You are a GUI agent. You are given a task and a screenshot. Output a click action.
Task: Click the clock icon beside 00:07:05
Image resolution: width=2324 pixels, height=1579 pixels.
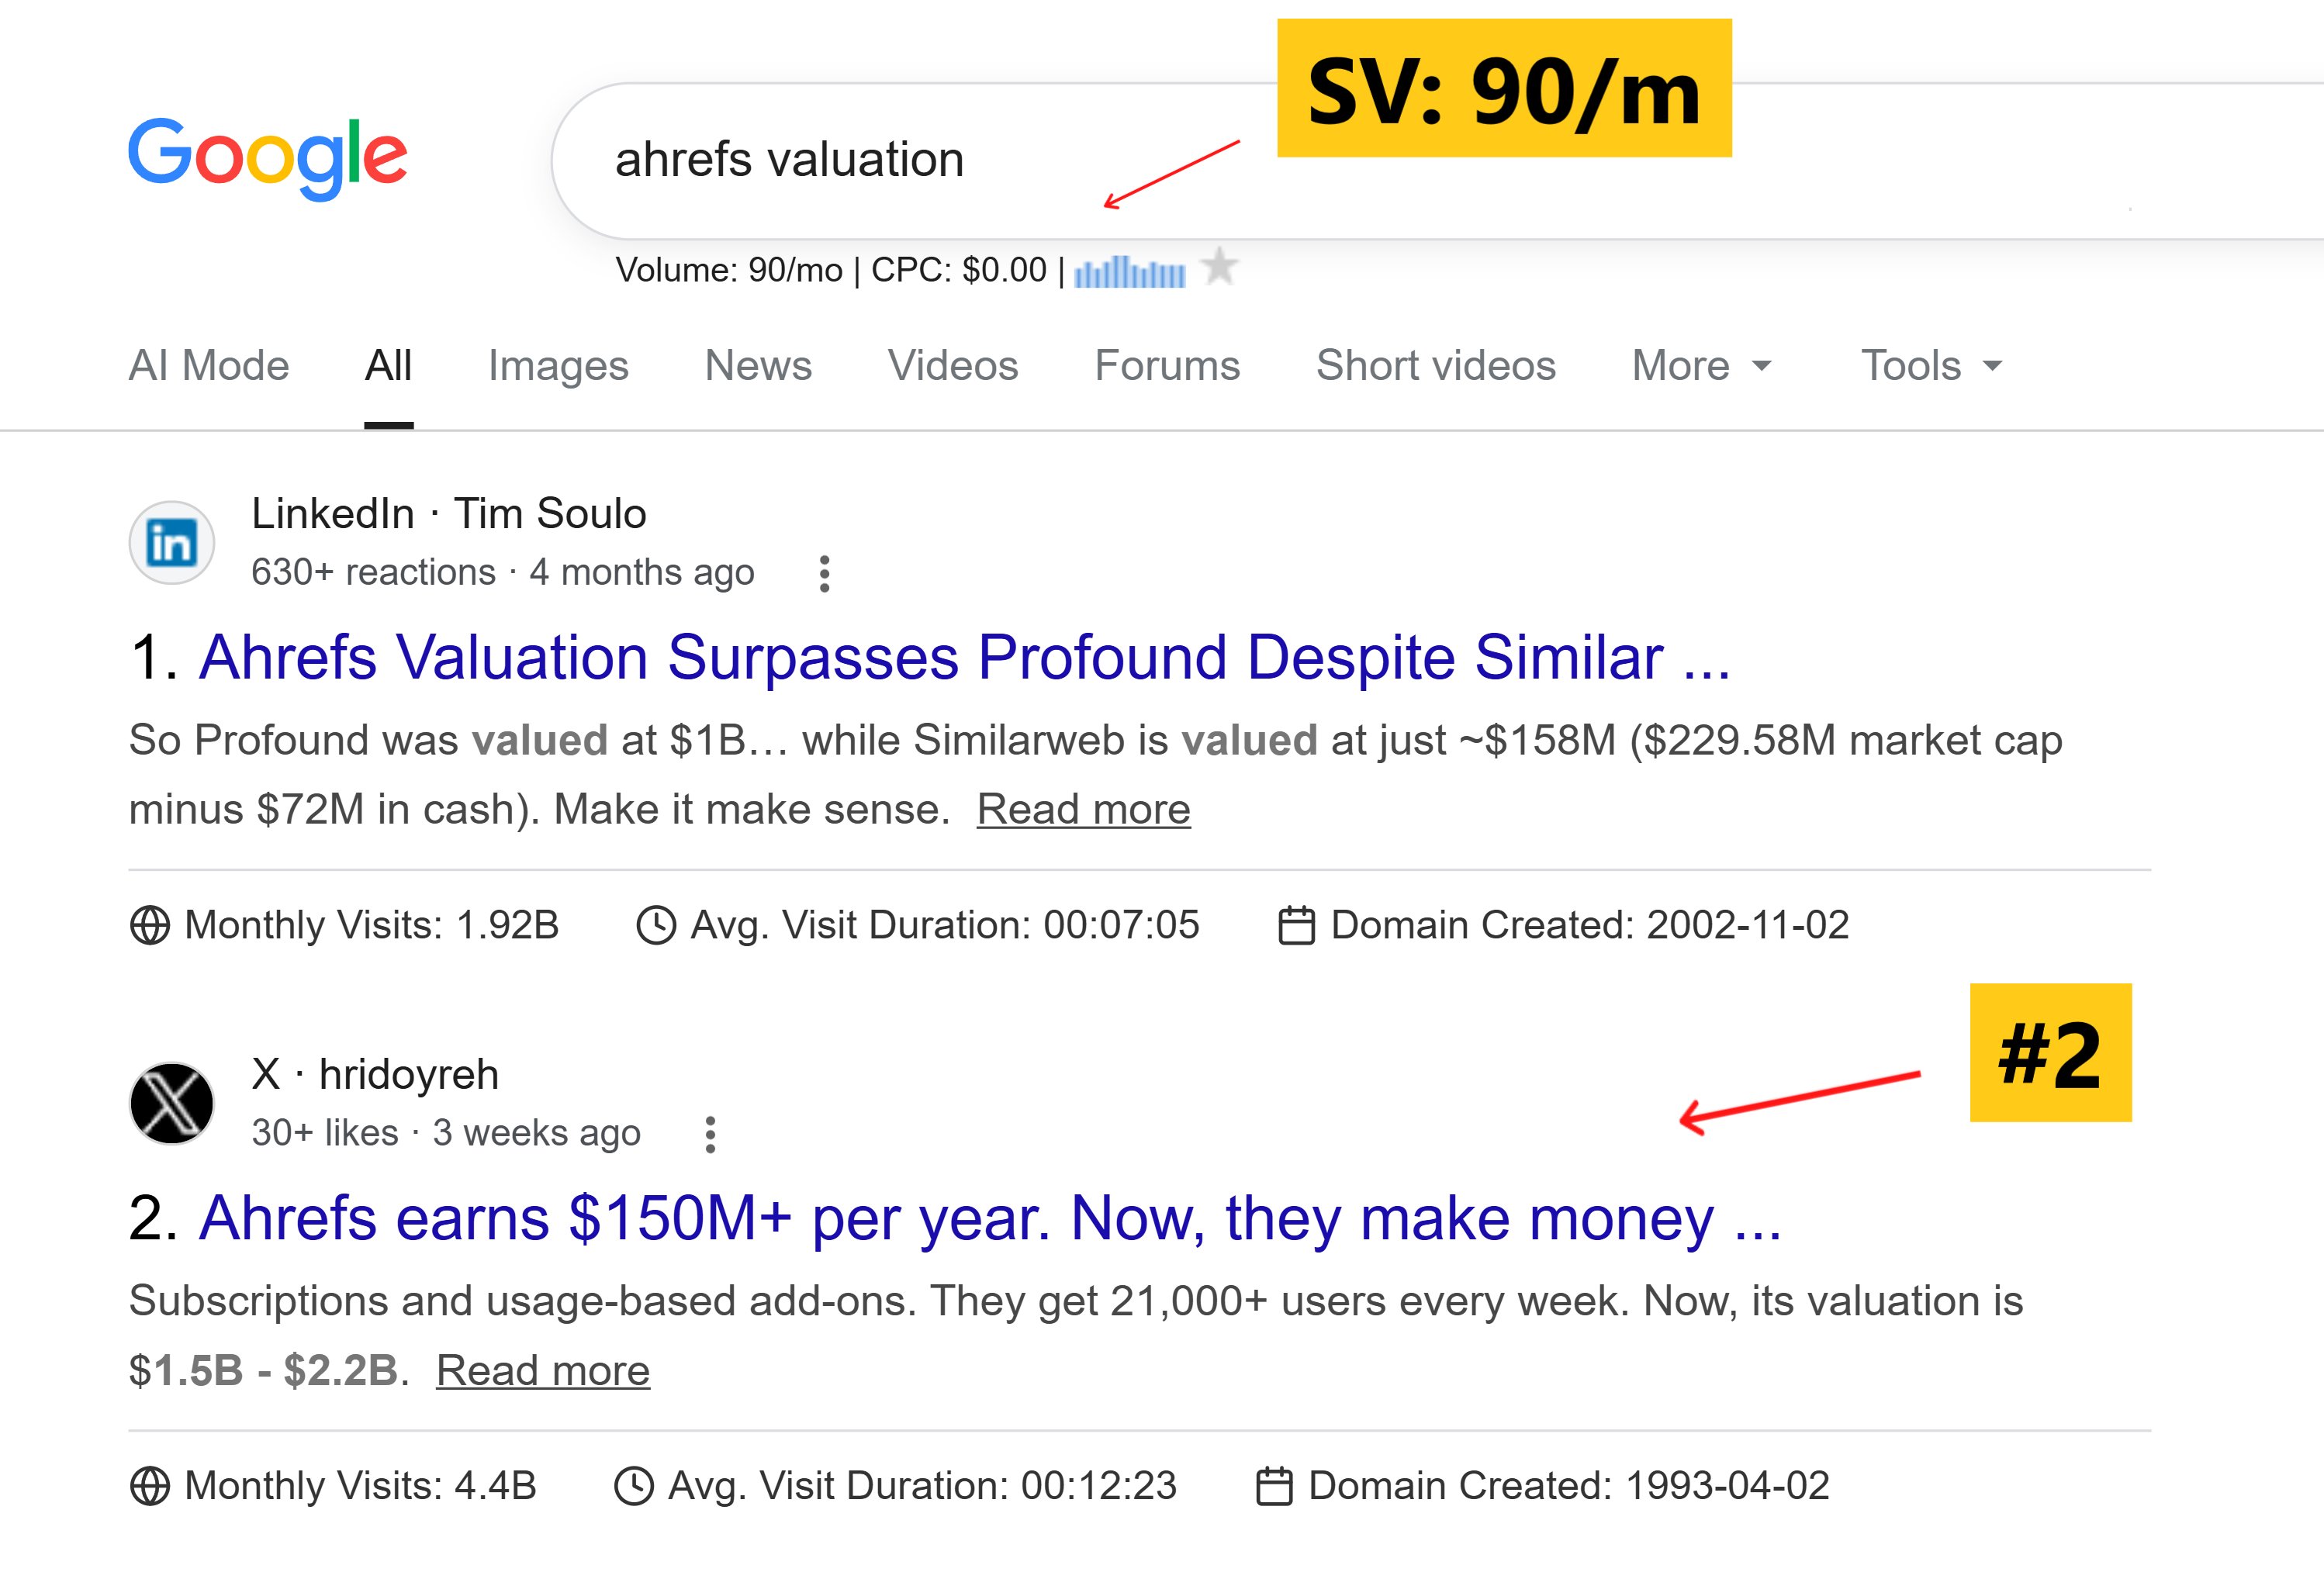click(x=656, y=925)
